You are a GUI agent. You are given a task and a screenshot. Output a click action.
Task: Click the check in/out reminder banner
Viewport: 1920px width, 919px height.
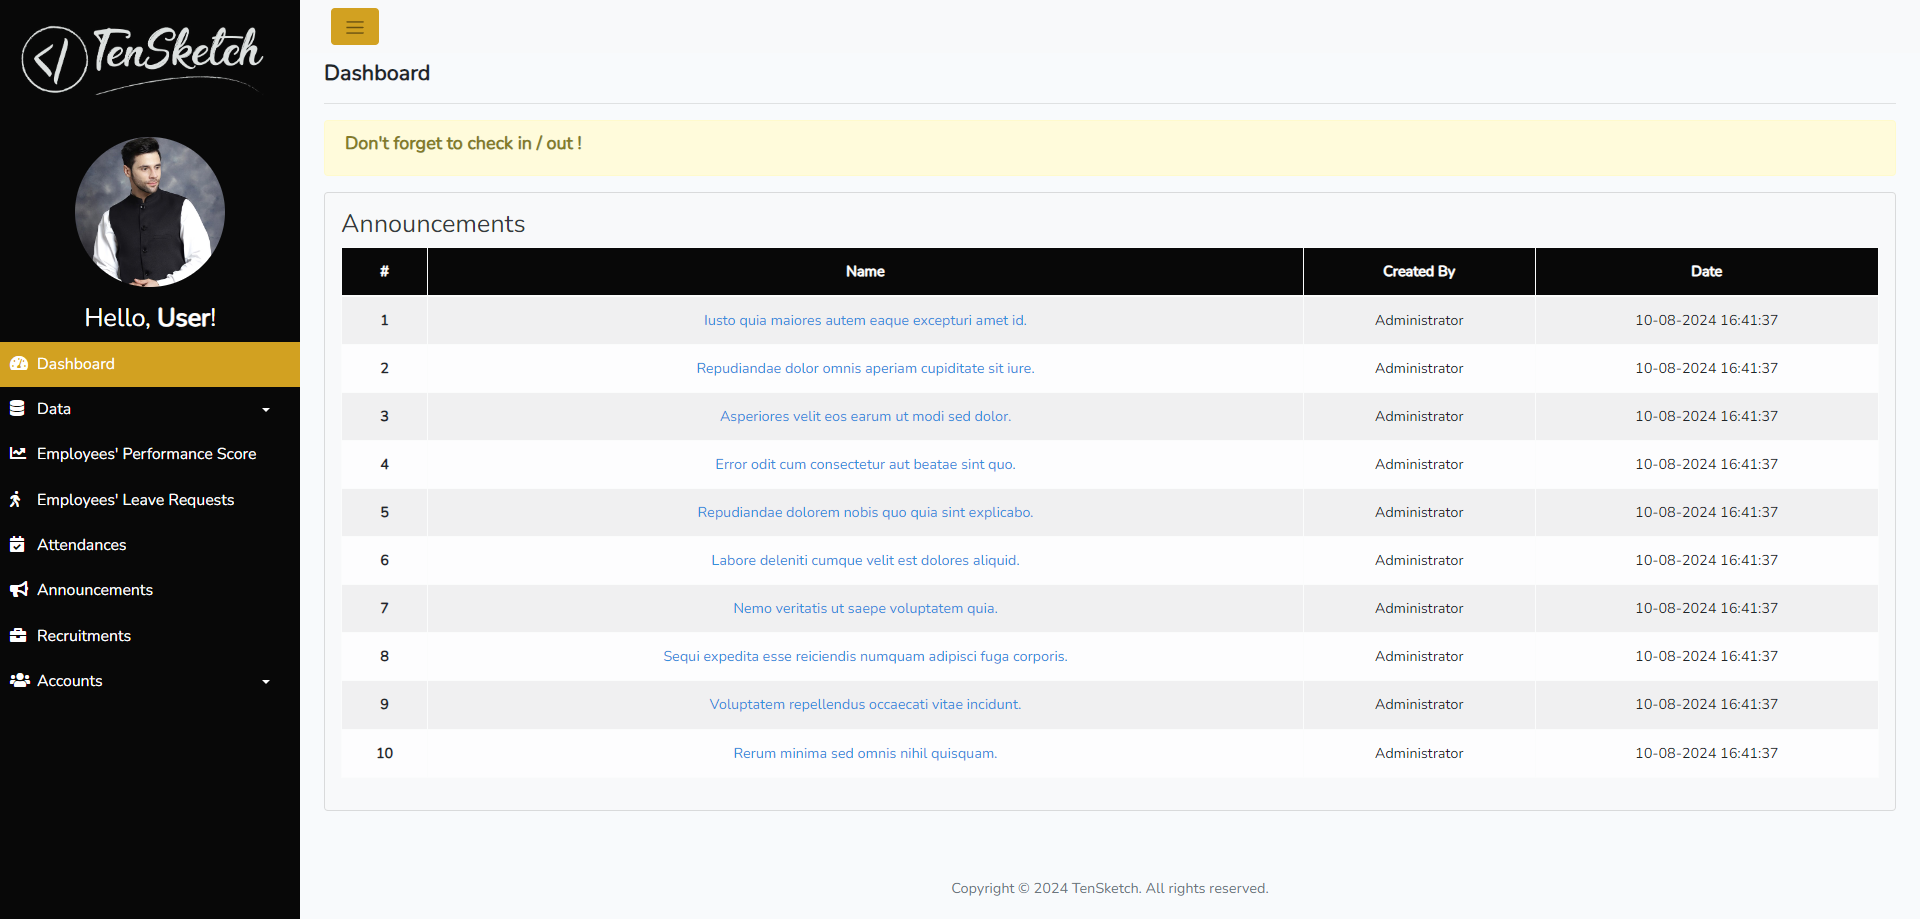pyautogui.click(x=1109, y=147)
